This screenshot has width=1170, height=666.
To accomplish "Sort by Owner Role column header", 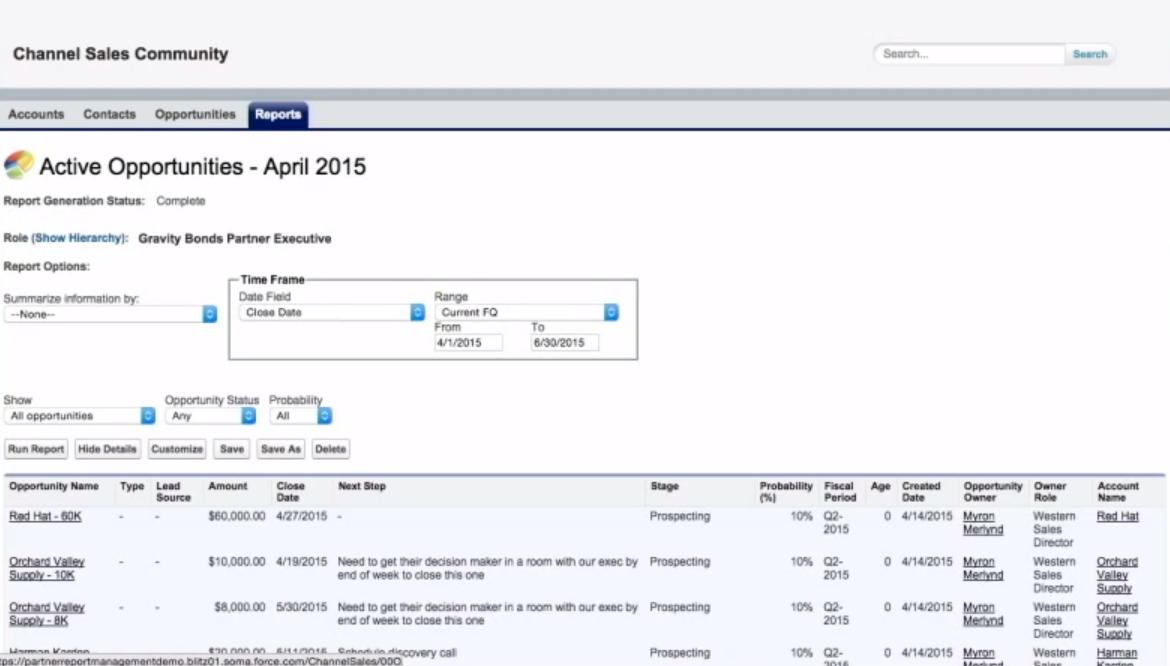I will coord(1050,491).
